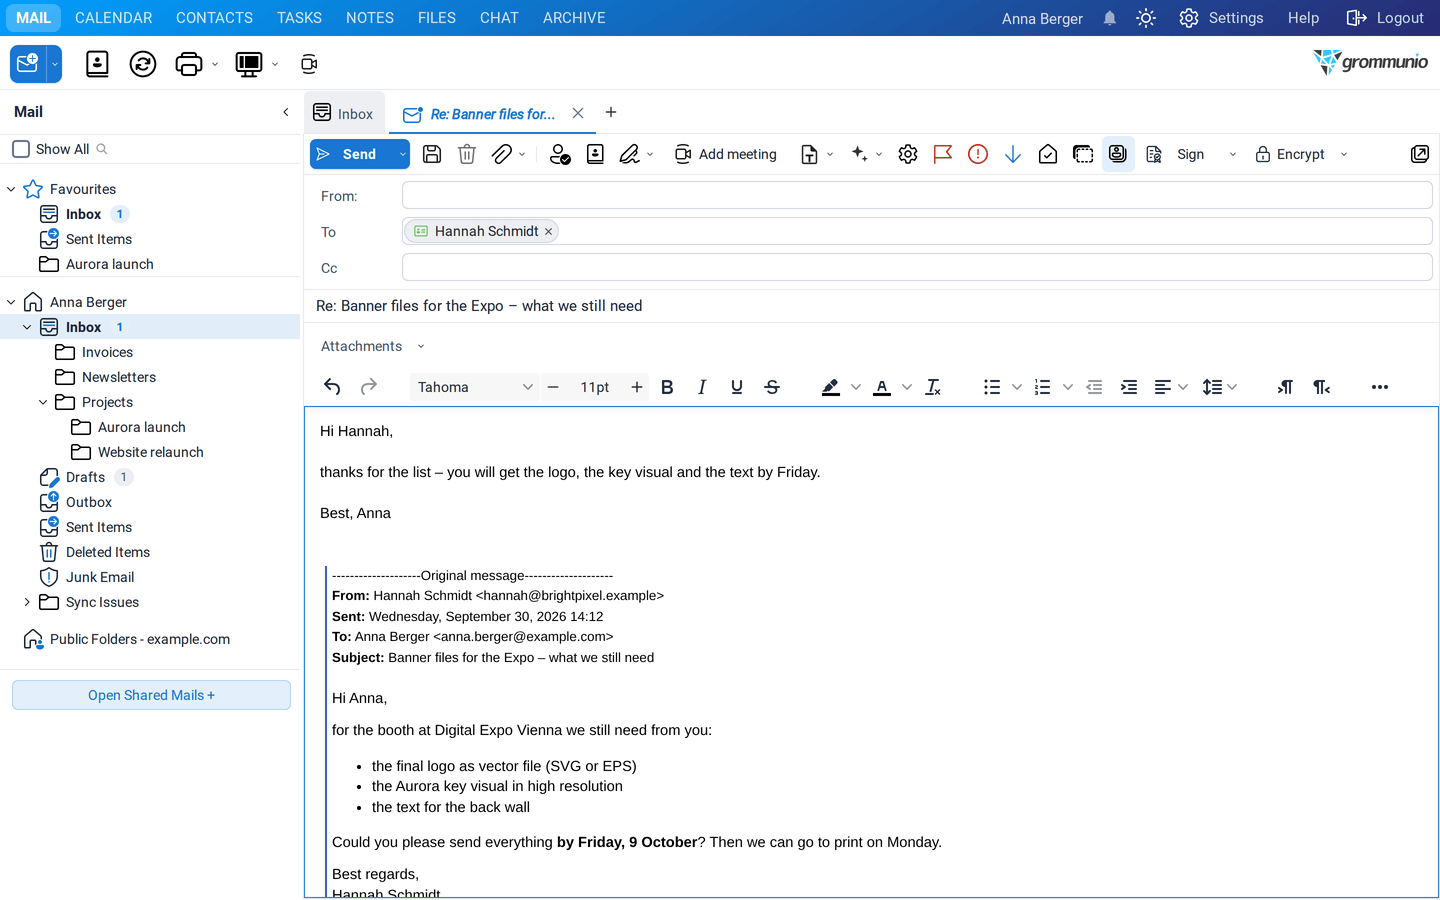Set the red follow-up flag
The width and height of the screenshot is (1440, 900).
943,154
